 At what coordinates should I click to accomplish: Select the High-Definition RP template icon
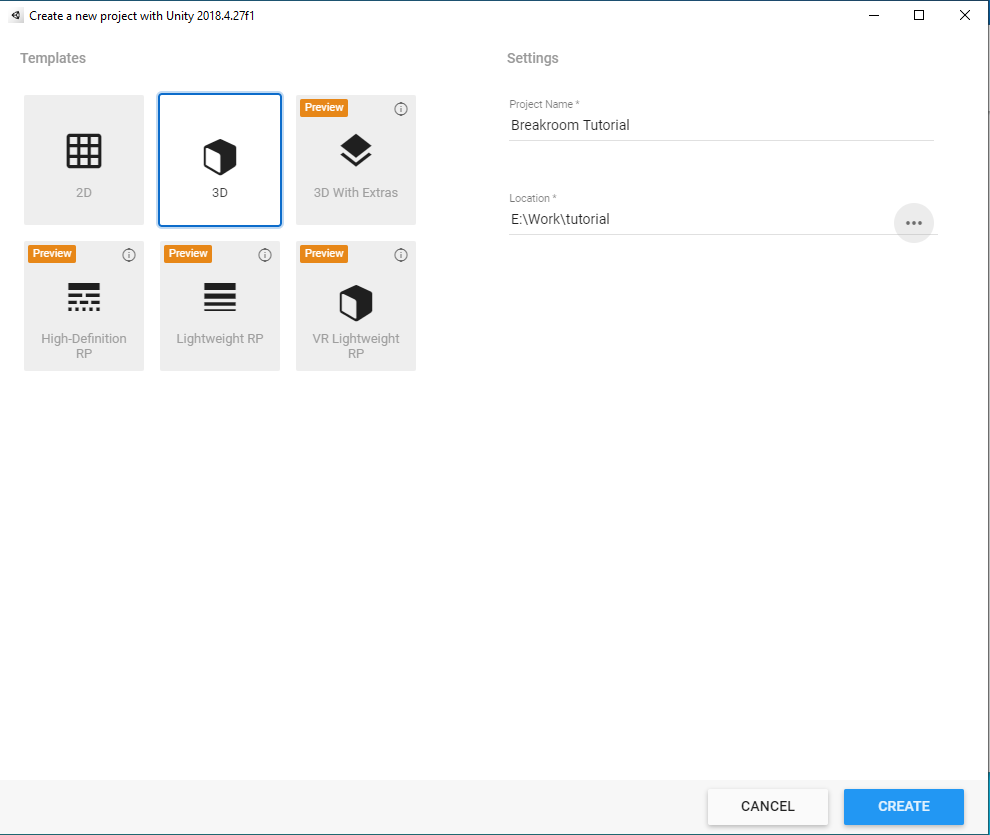pos(84,297)
